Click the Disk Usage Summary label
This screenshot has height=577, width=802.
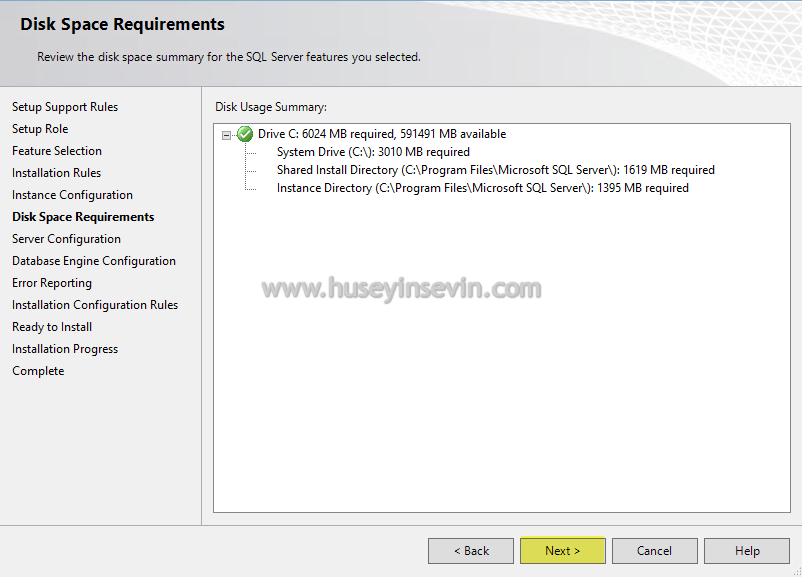(x=271, y=107)
